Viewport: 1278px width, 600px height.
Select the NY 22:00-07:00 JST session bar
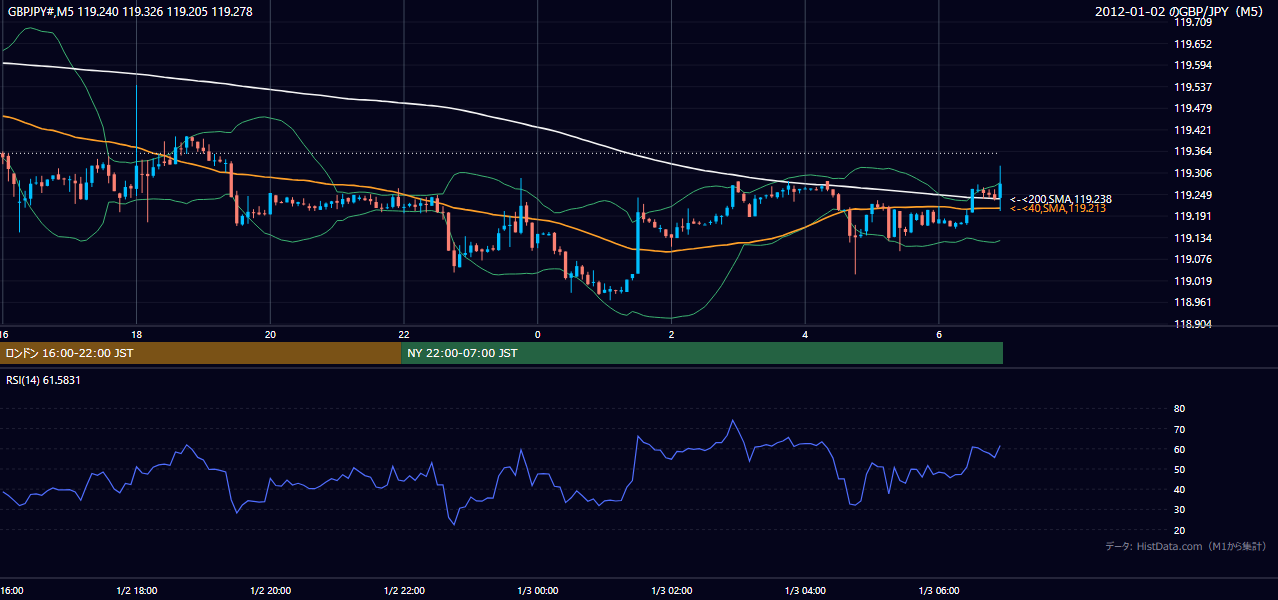click(702, 353)
